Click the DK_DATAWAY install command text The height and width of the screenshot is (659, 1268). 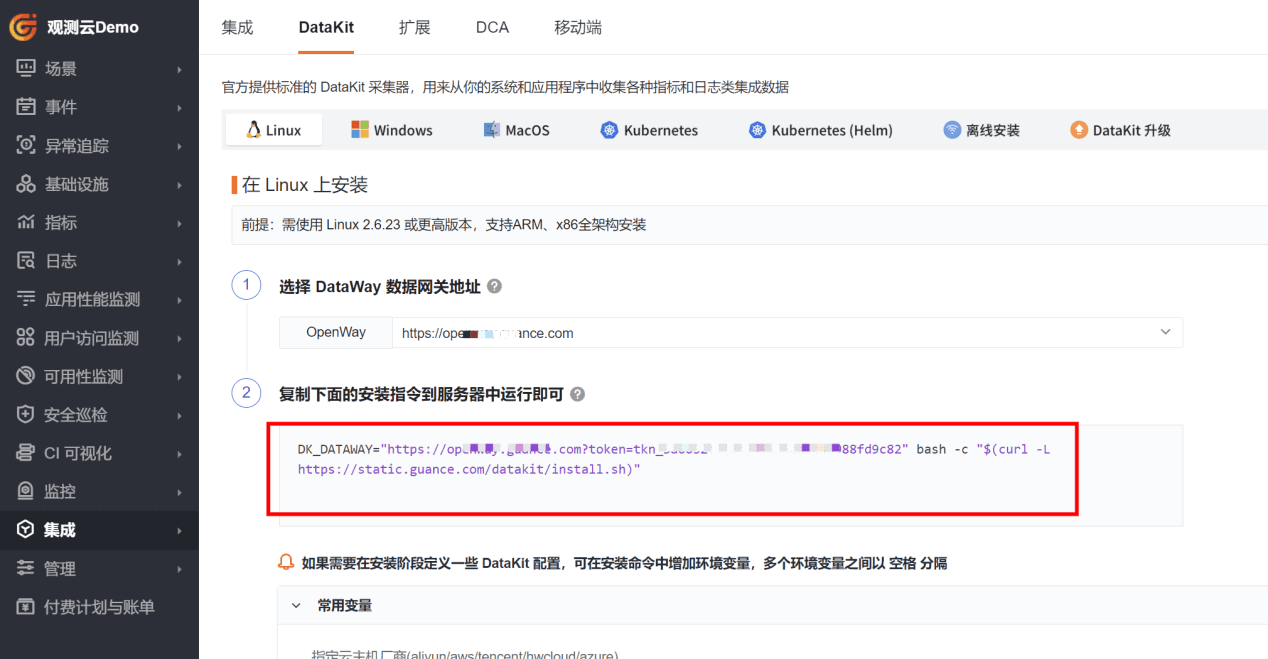coord(673,459)
